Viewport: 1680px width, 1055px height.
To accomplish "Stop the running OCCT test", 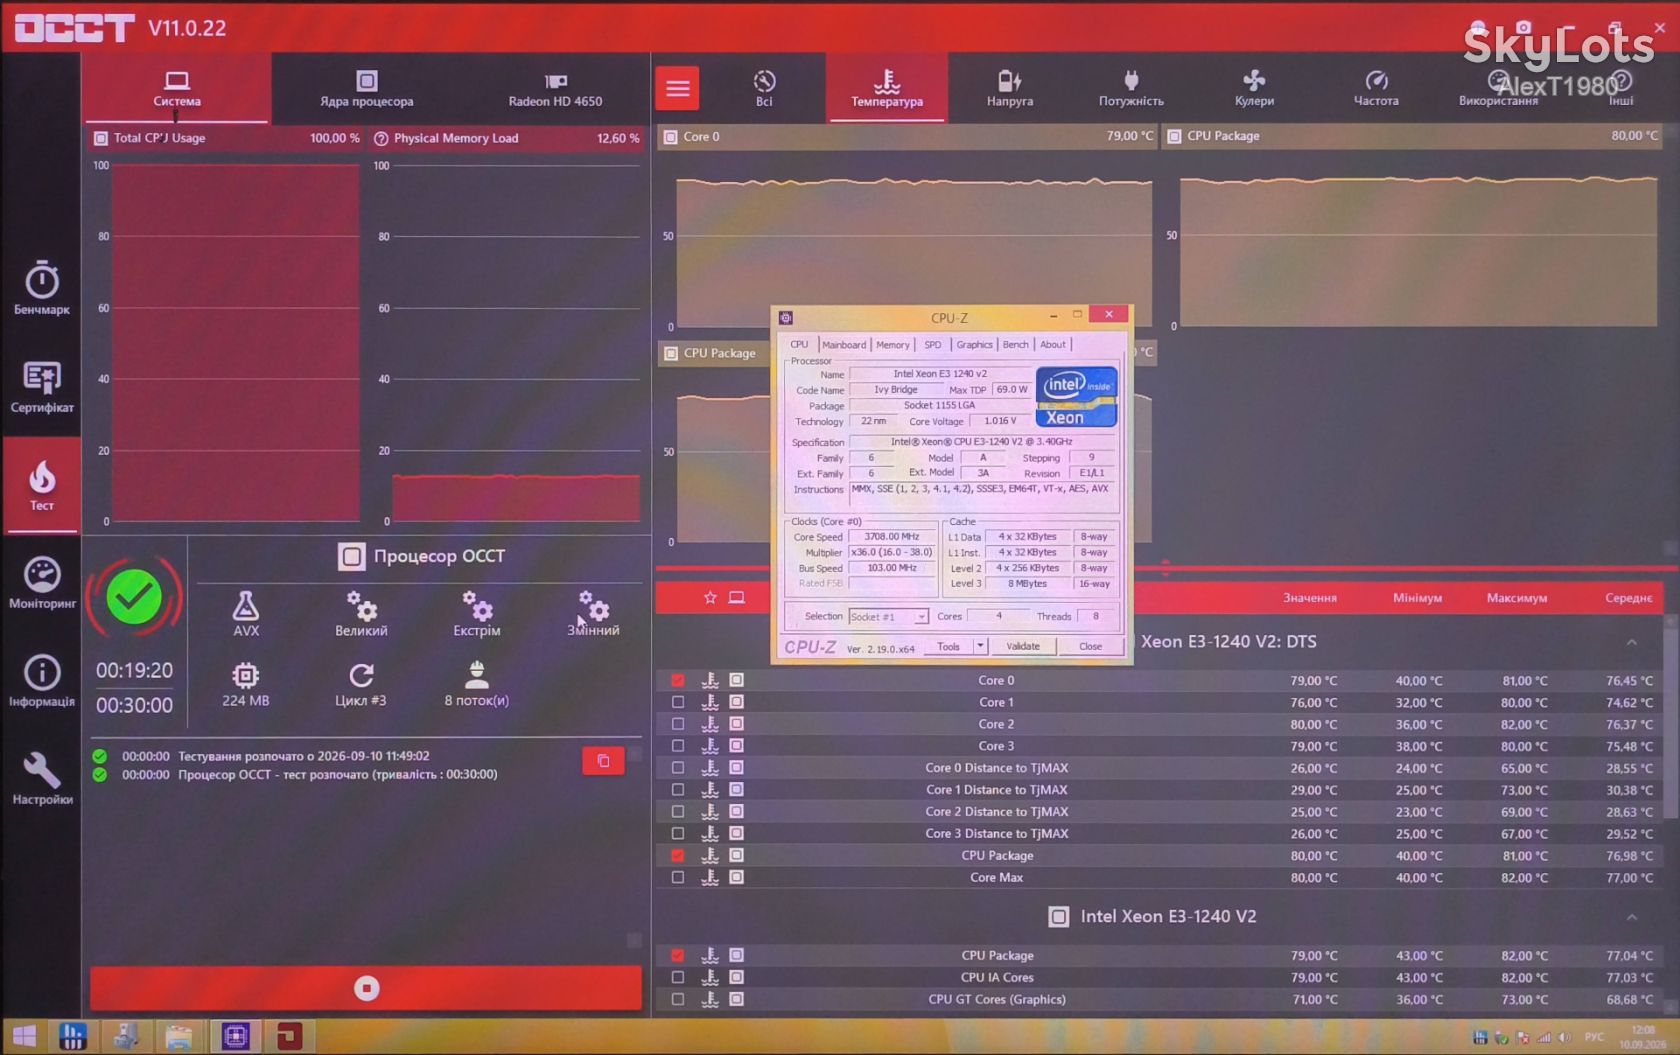I will point(366,988).
